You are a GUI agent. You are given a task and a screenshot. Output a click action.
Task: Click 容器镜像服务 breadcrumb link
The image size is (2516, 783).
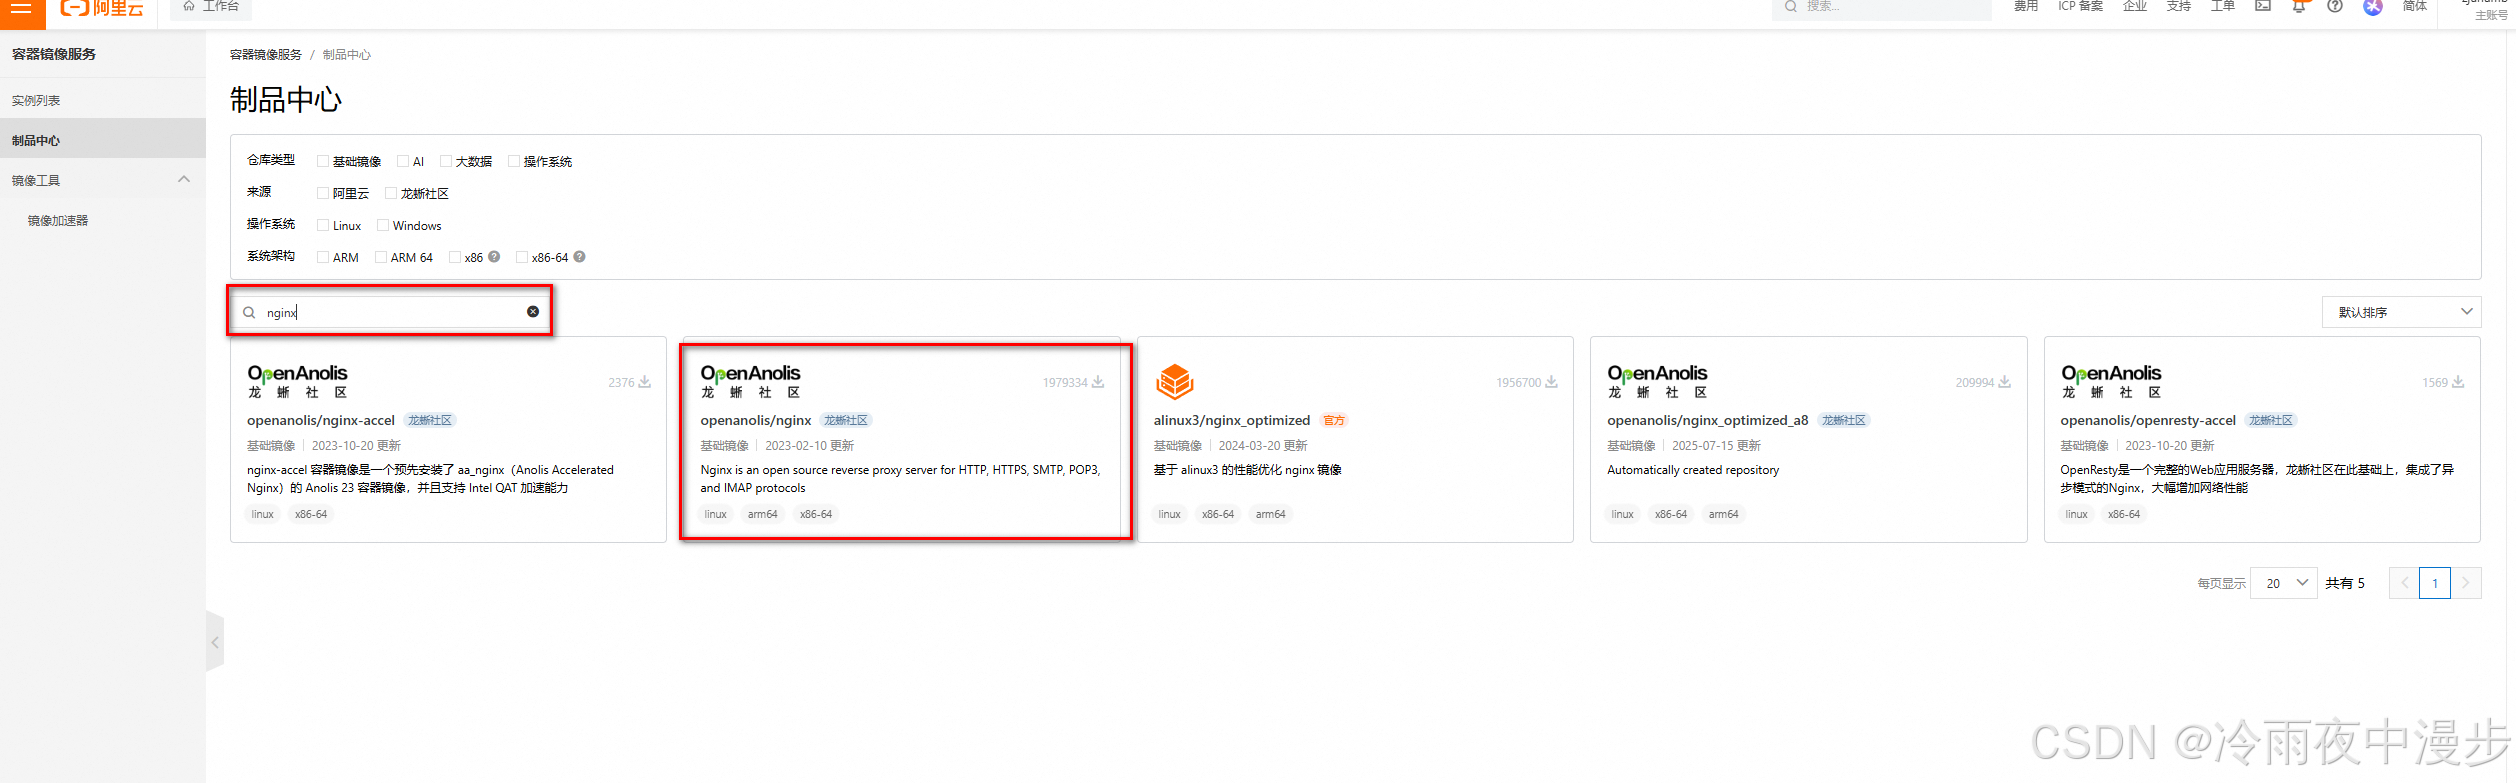266,55
